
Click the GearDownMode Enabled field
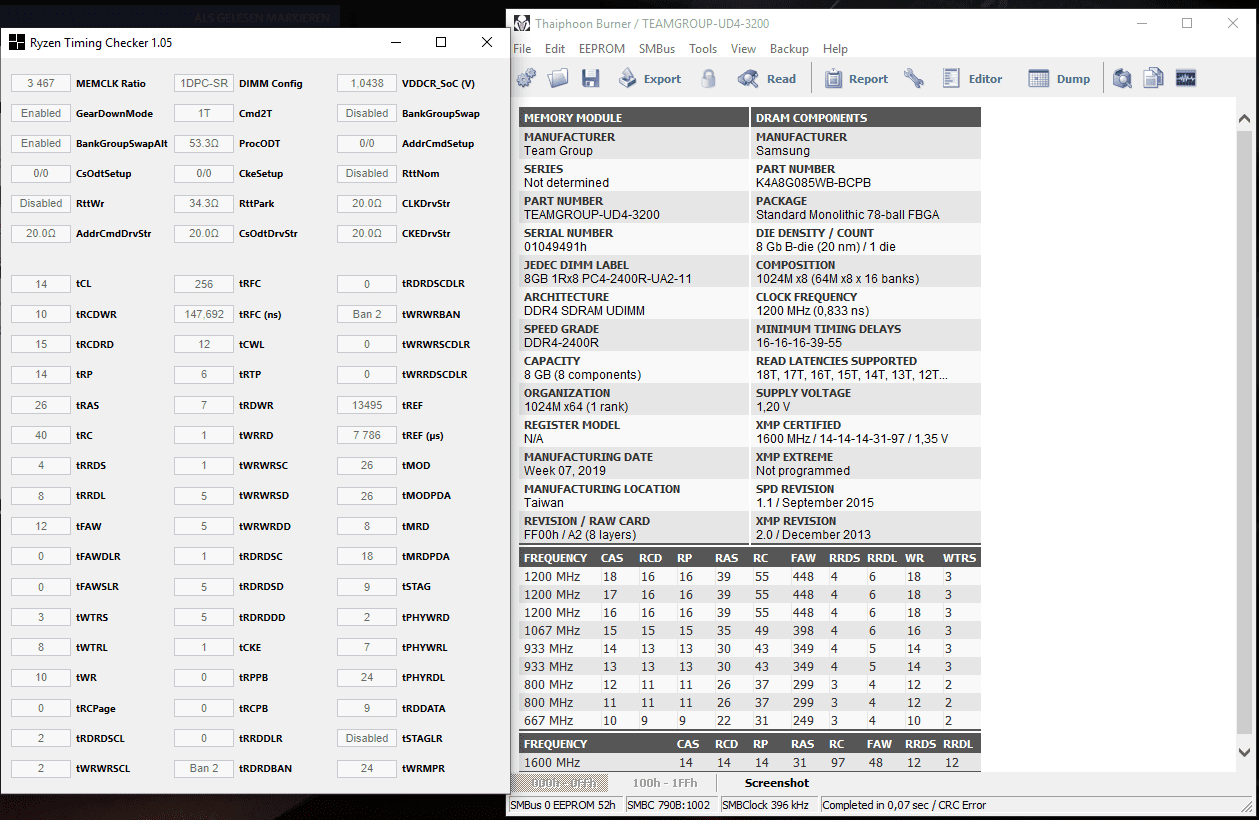click(x=41, y=113)
